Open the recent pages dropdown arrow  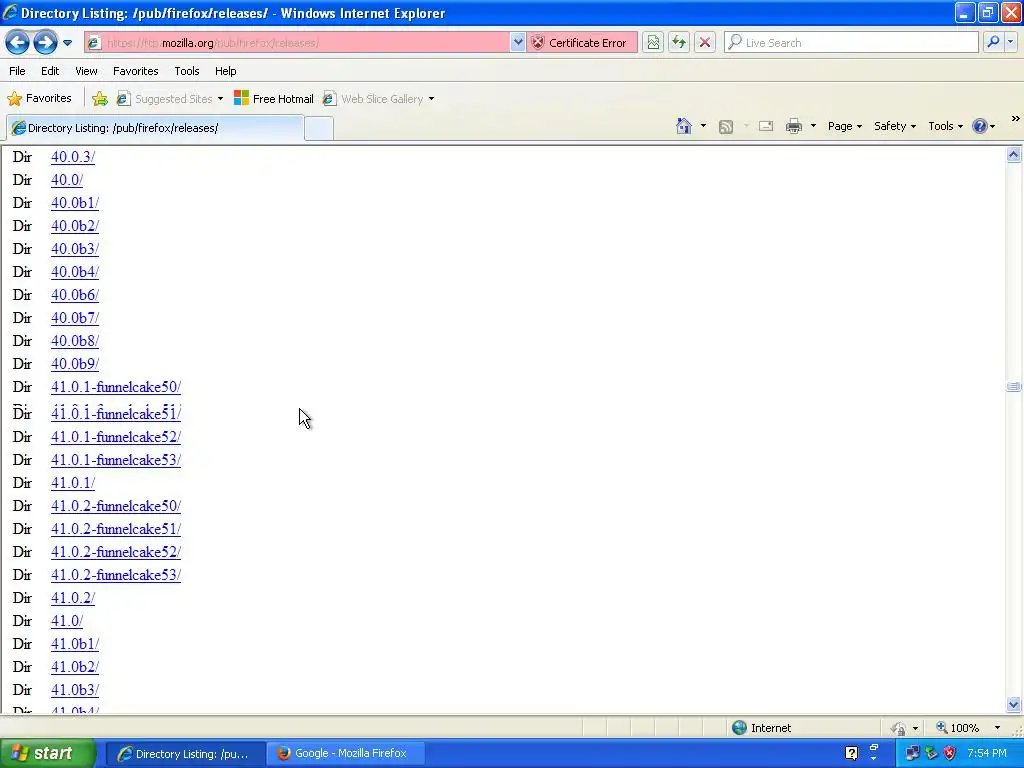point(67,43)
